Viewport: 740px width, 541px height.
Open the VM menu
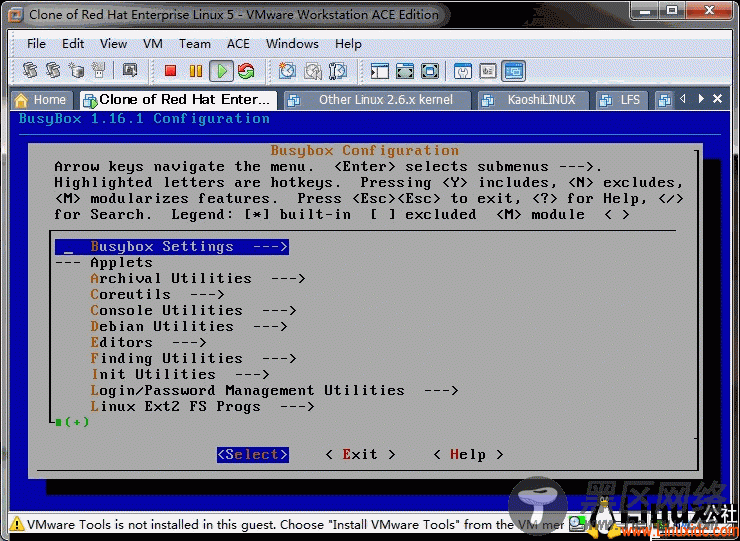click(x=152, y=44)
